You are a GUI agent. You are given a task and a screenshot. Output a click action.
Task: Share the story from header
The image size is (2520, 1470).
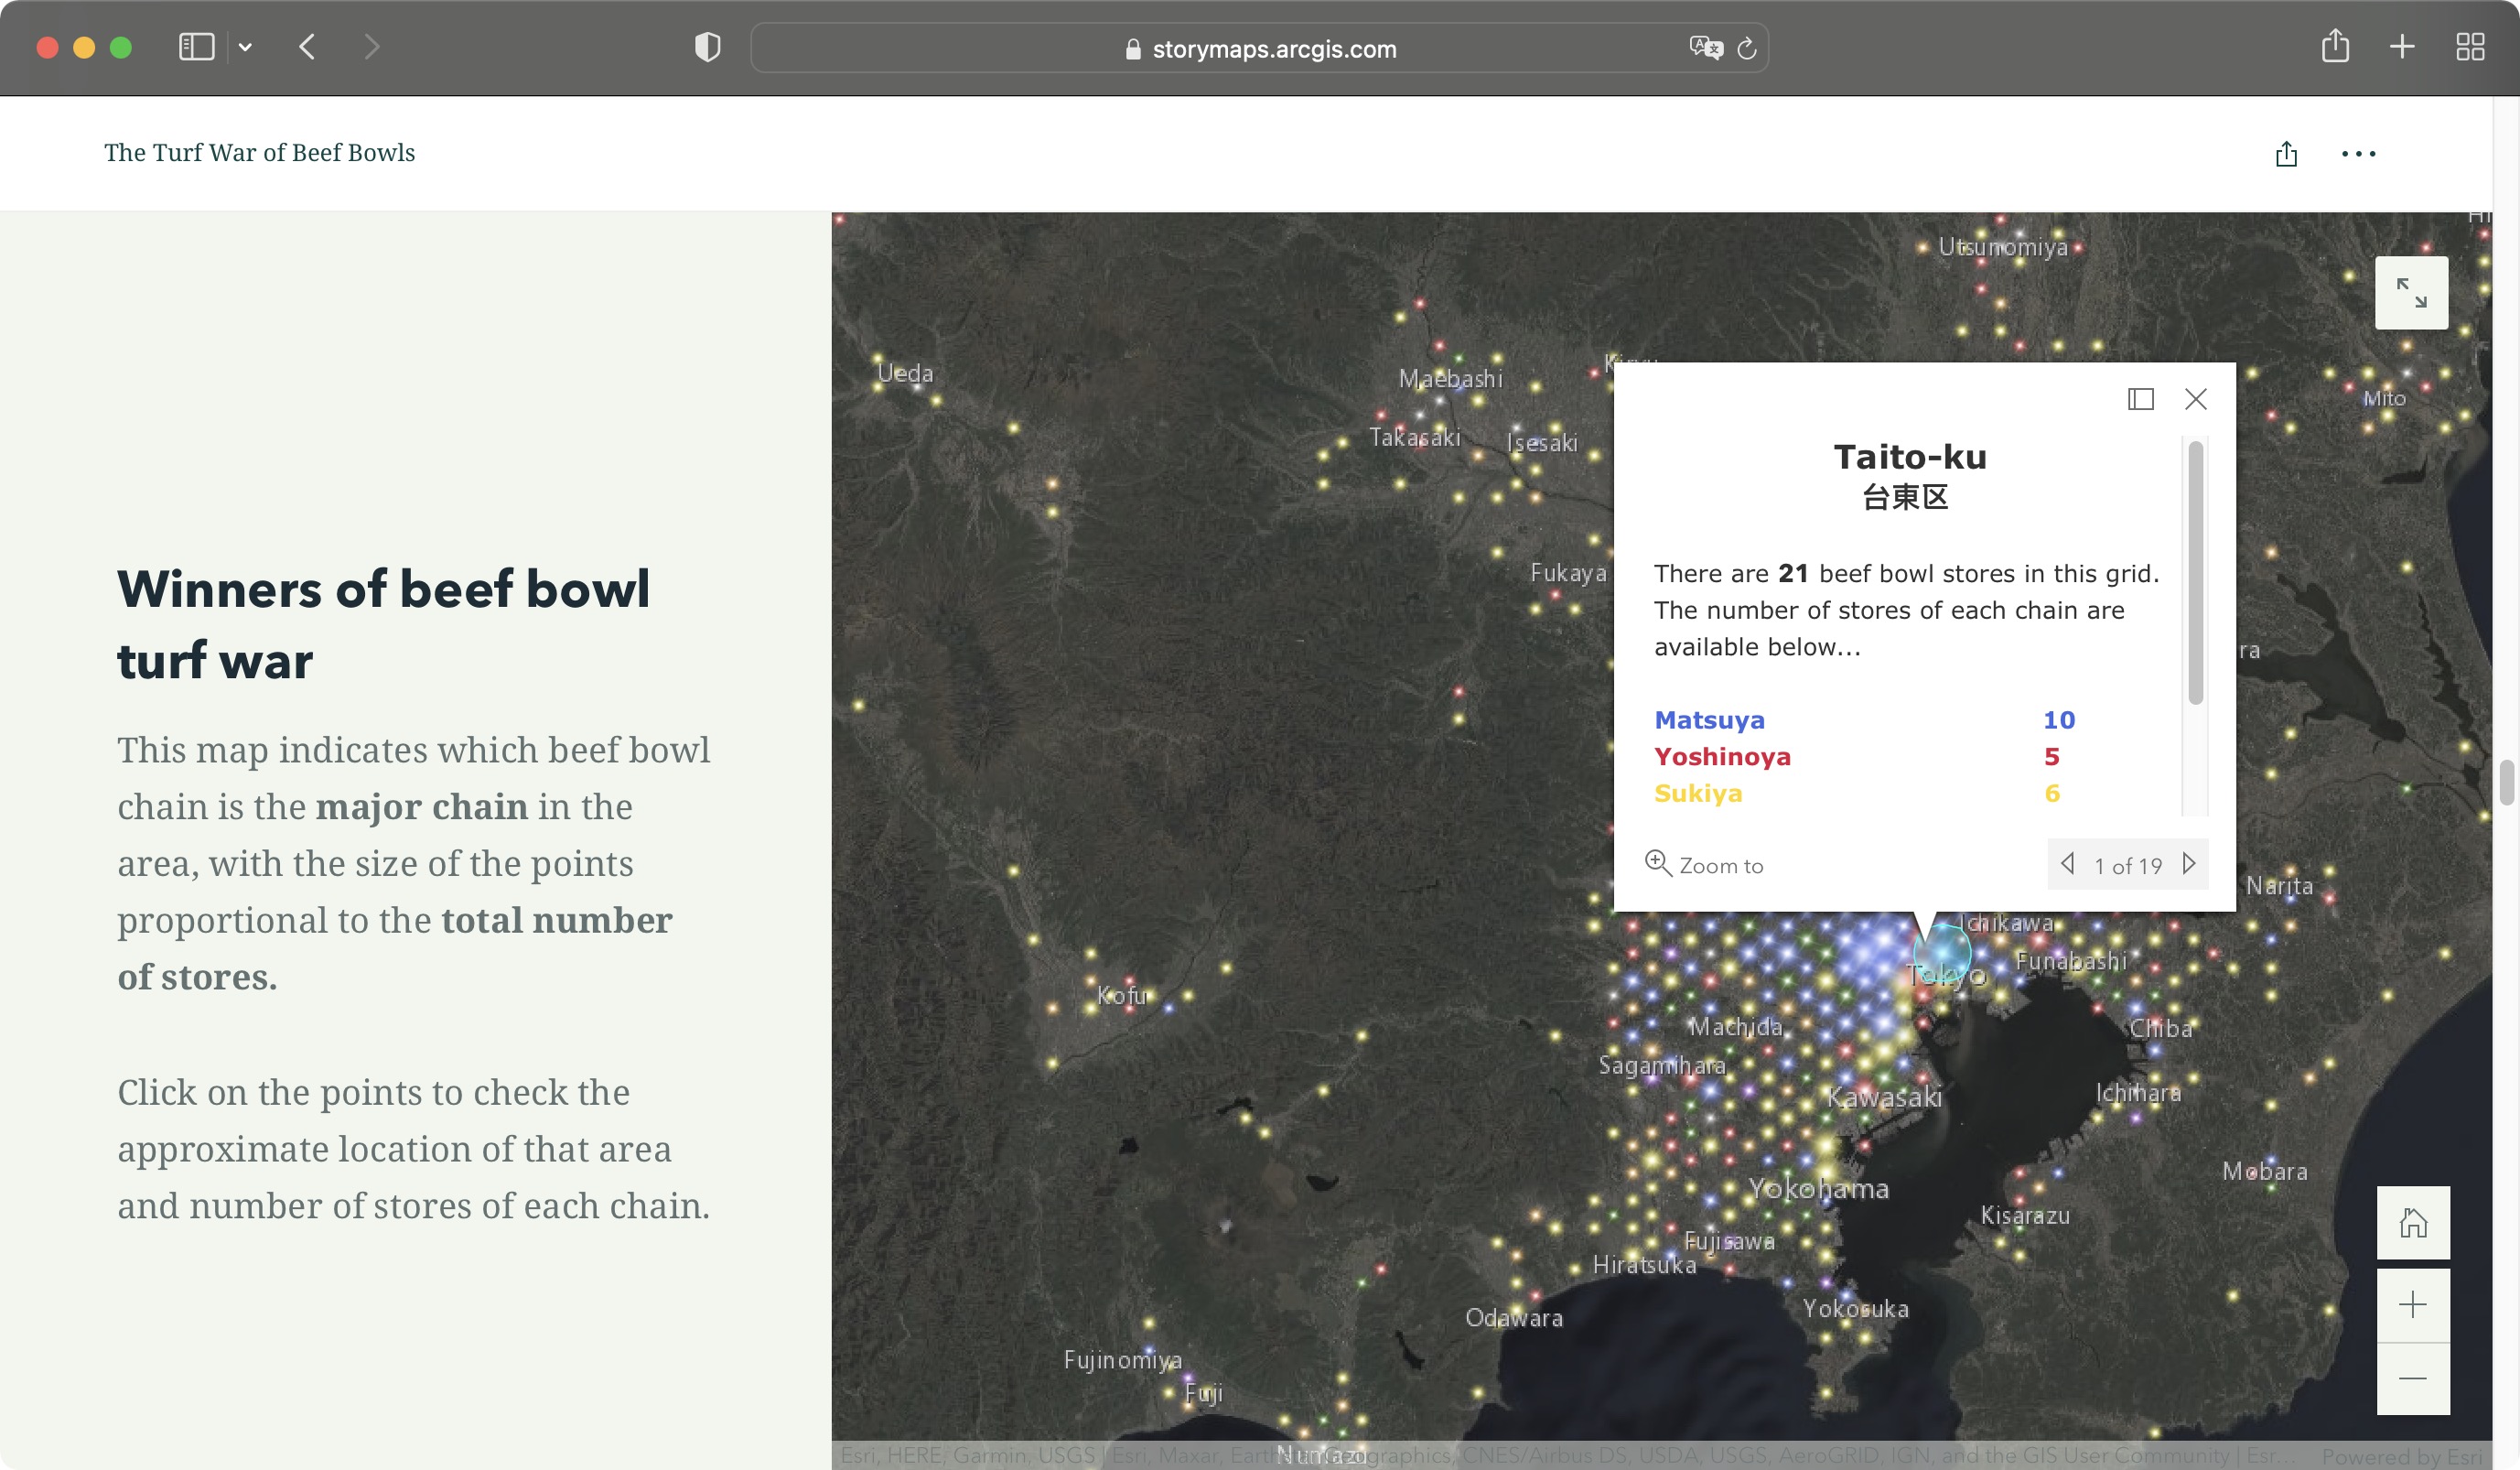point(2286,154)
